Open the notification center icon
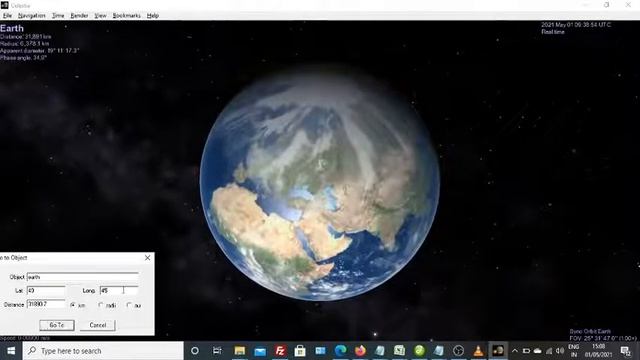The height and width of the screenshot is (360, 640). click(x=625, y=351)
